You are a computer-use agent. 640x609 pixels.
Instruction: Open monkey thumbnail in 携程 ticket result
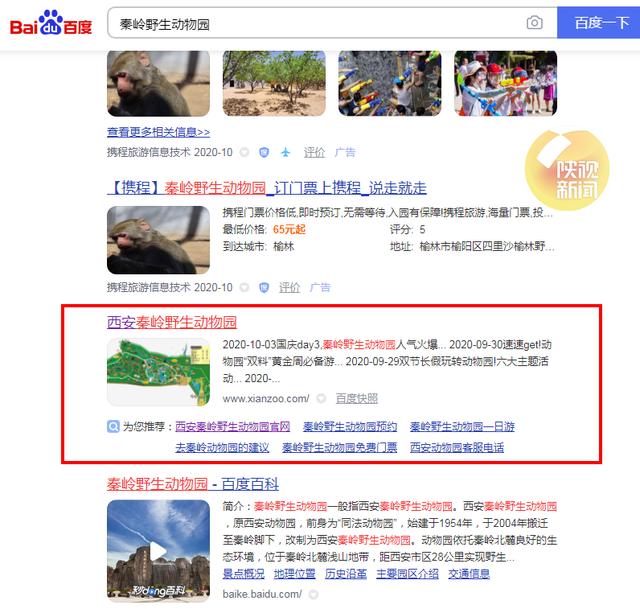pyautogui.click(x=158, y=240)
